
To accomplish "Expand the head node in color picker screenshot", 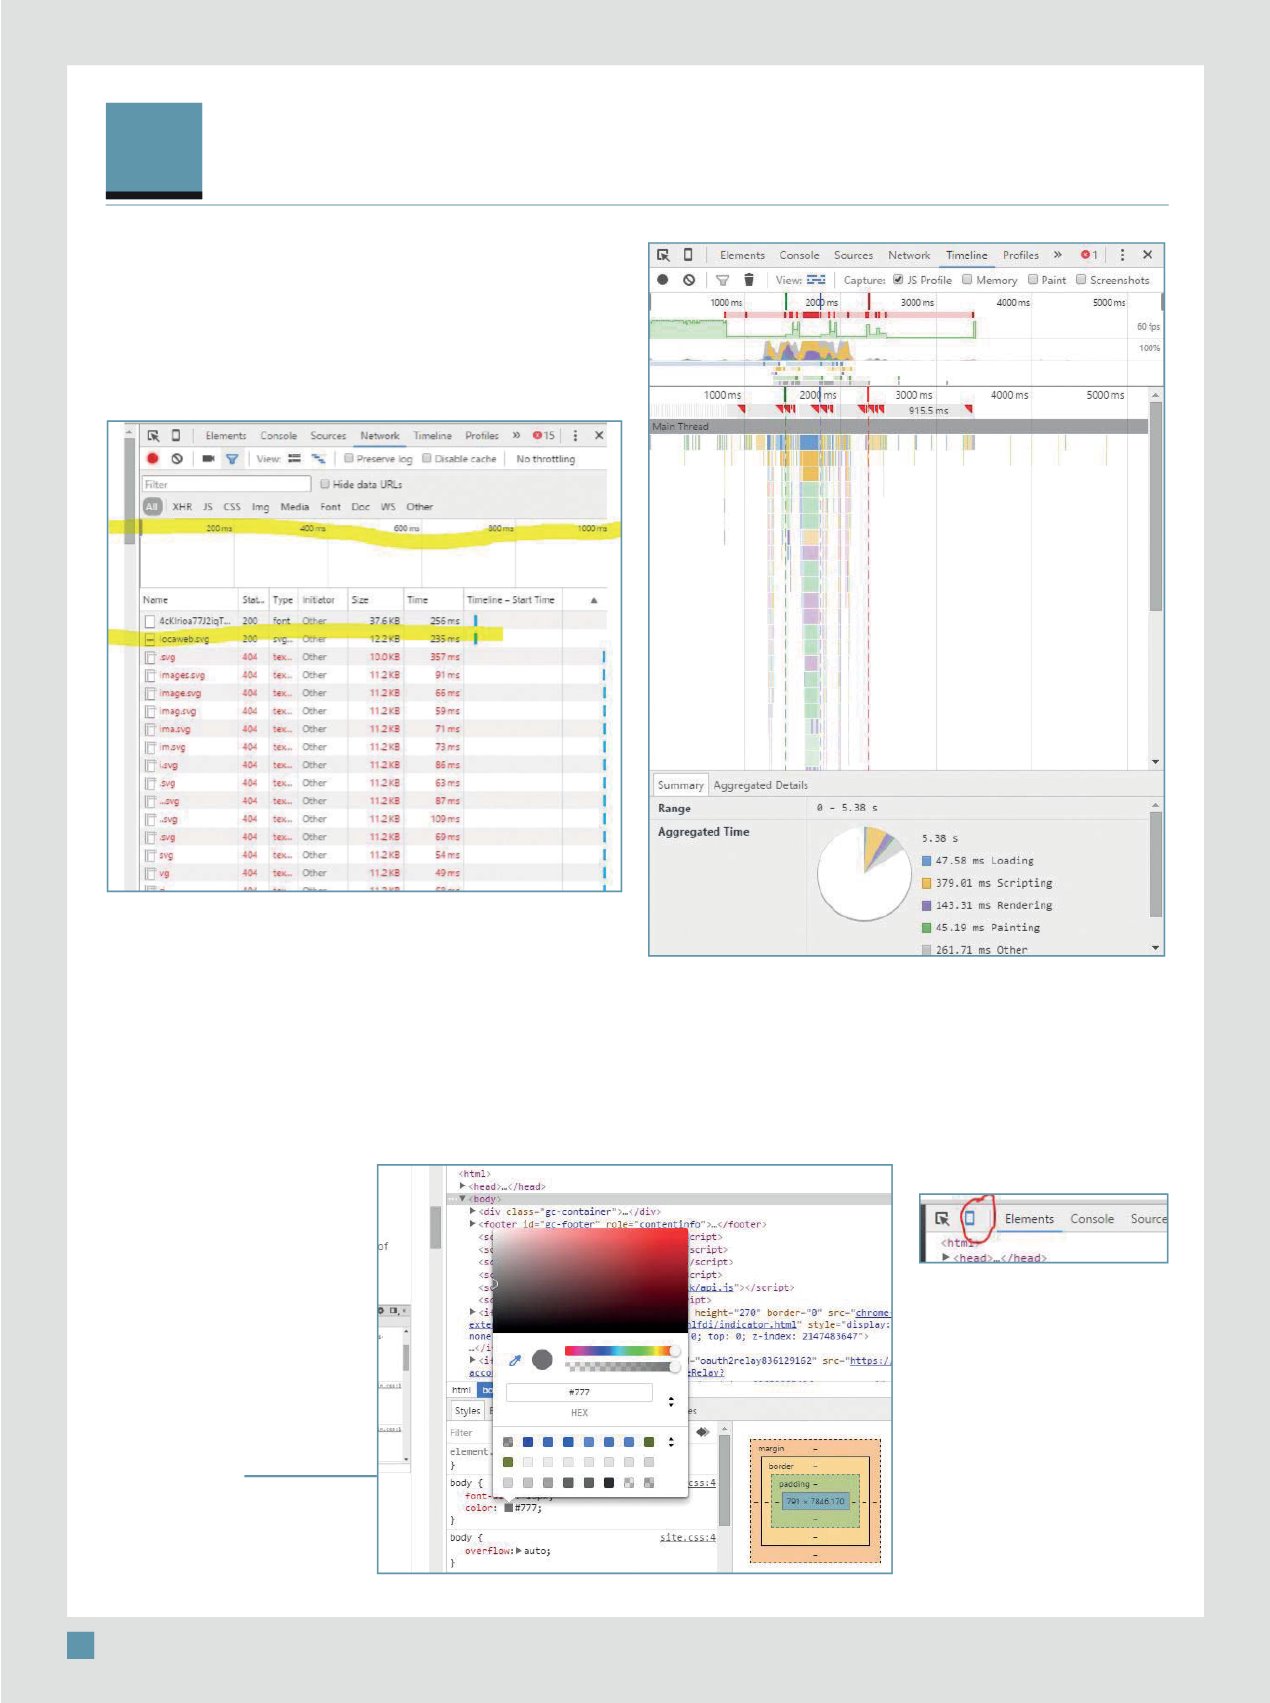I will [462, 1187].
